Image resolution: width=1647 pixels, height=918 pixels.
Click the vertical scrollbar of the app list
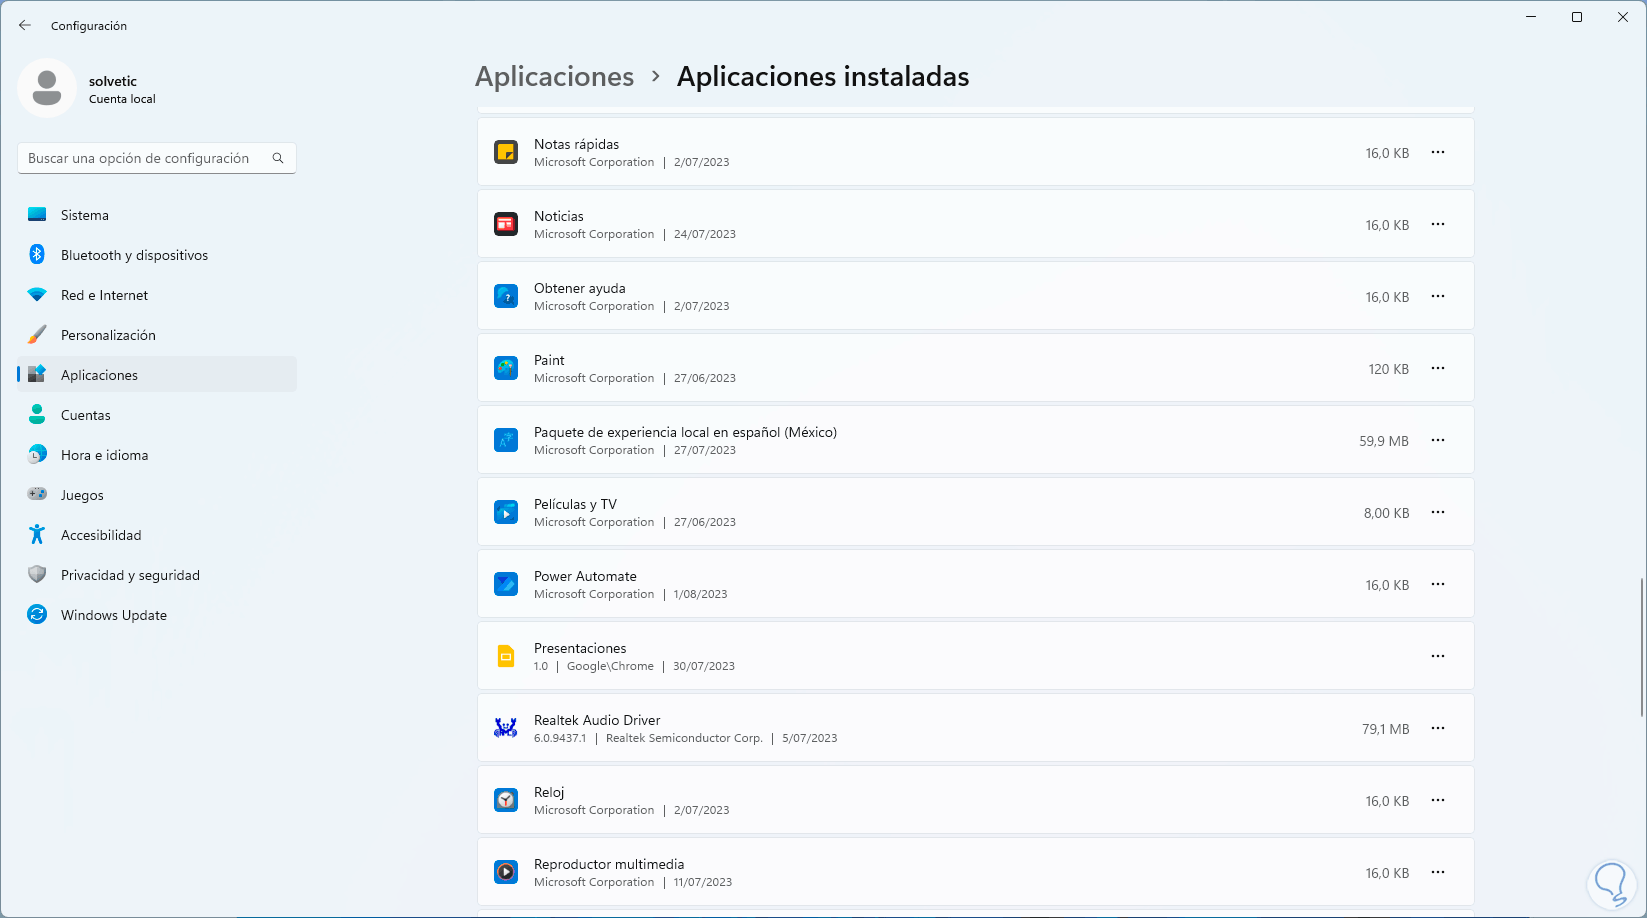tap(1641, 647)
